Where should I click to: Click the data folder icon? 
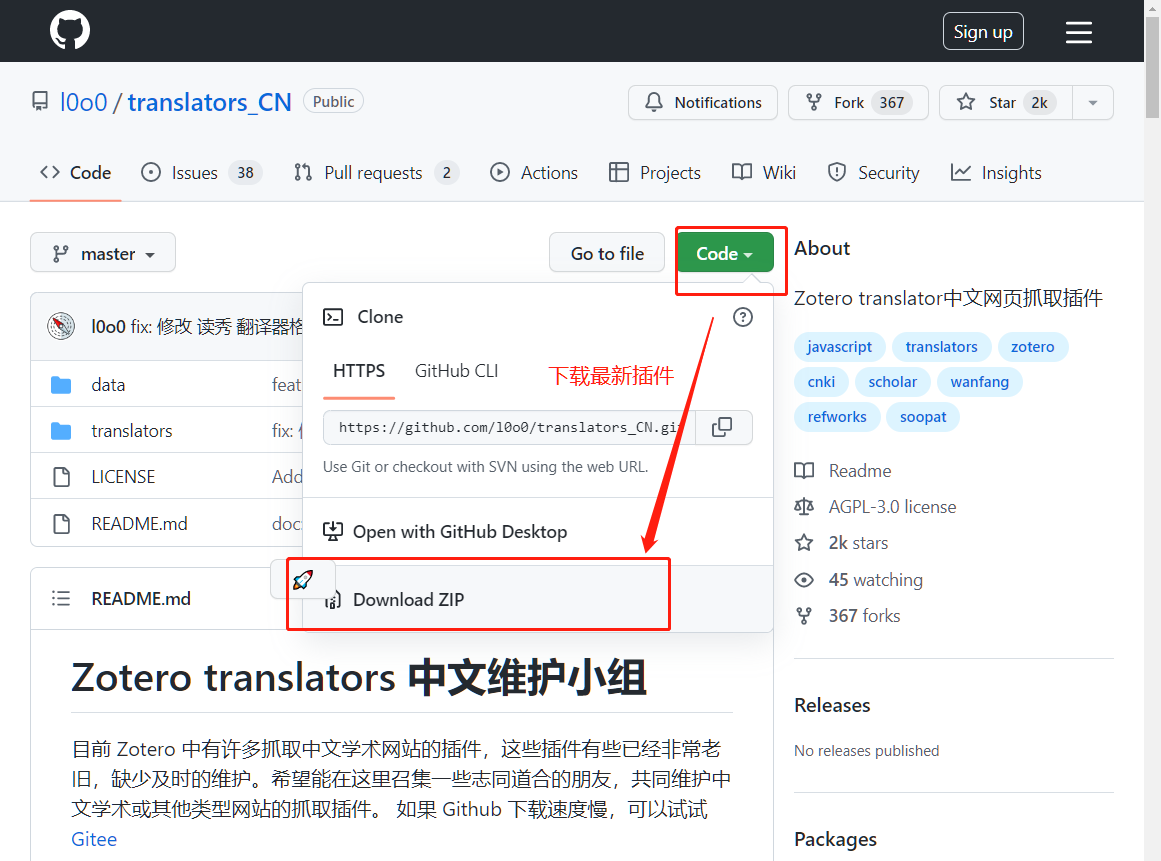(62, 384)
